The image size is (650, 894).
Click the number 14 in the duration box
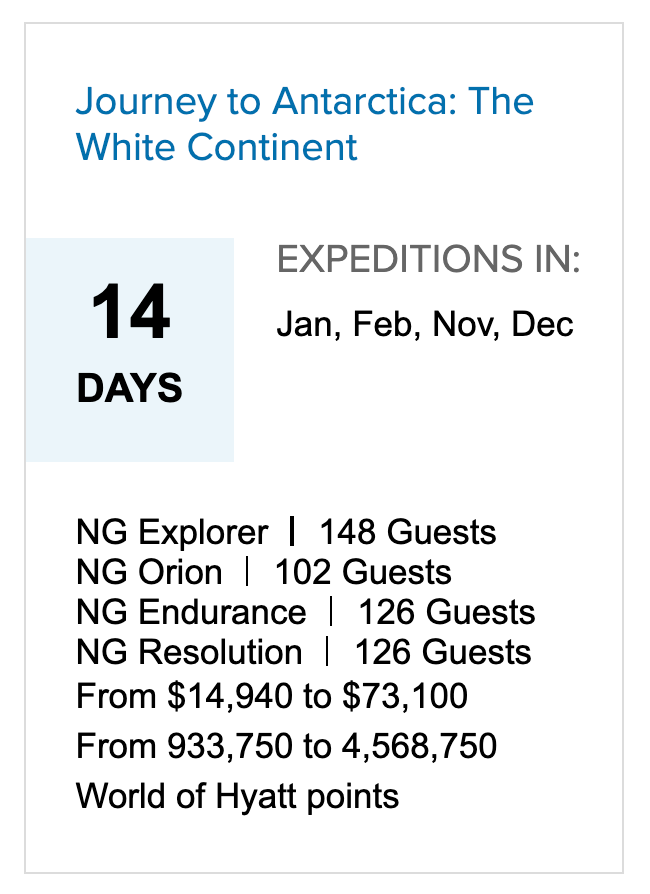(130, 315)
